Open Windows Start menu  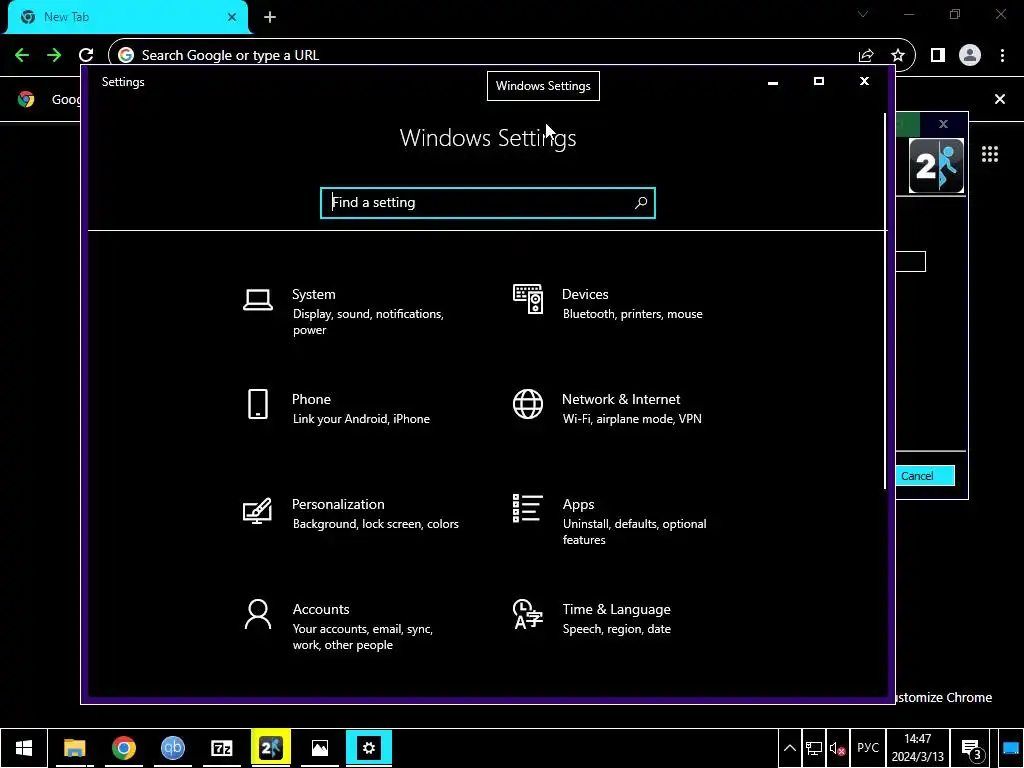point(24,748)
